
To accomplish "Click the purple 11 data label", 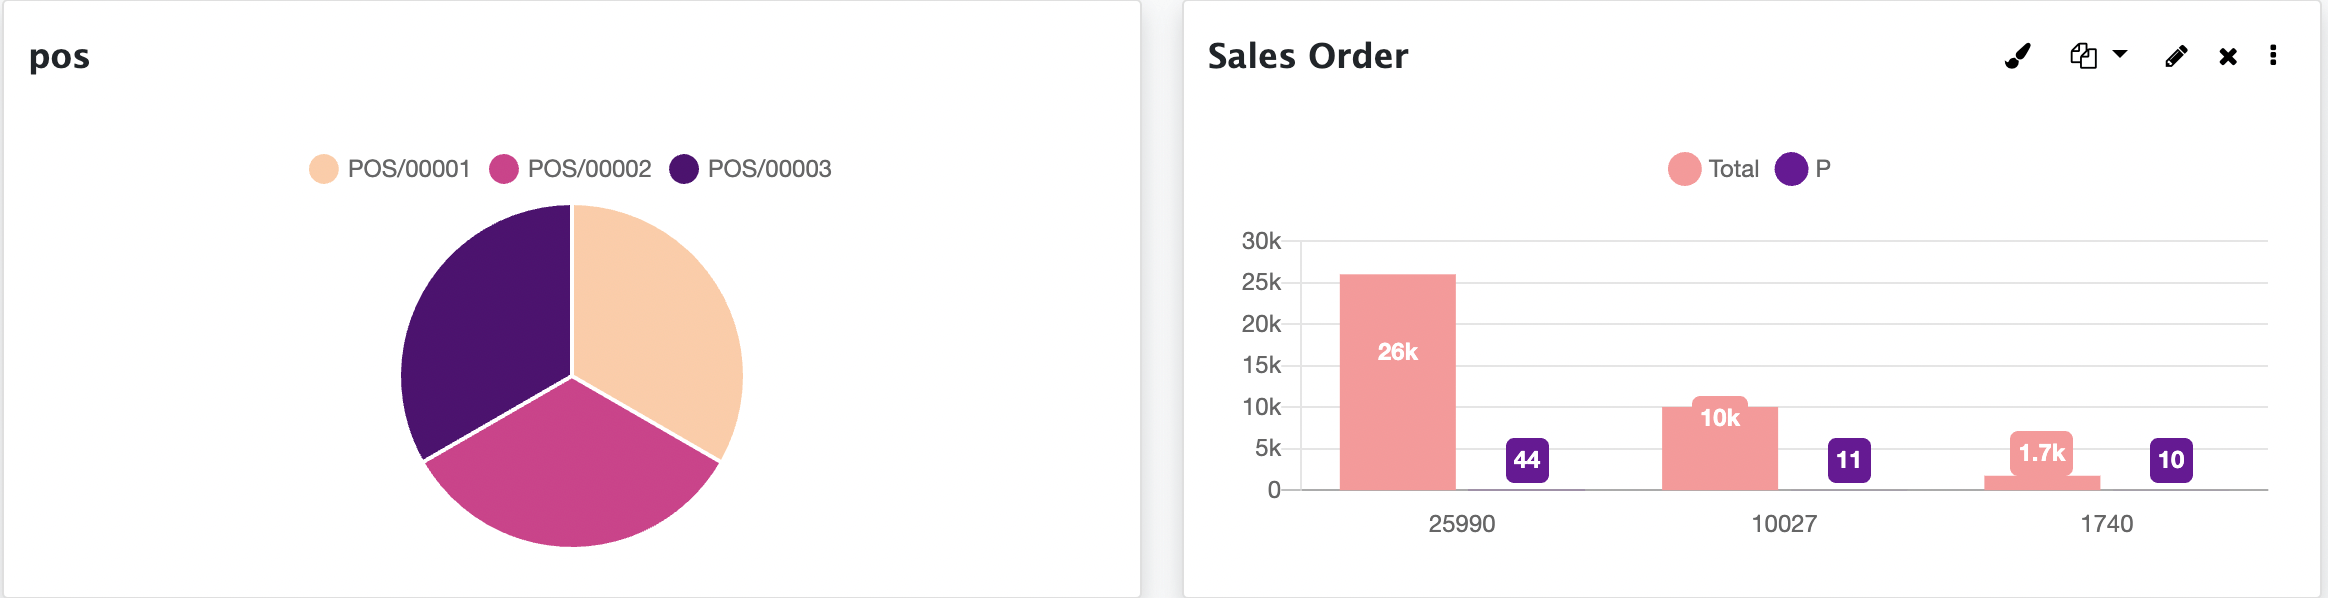I will 1849,460.
